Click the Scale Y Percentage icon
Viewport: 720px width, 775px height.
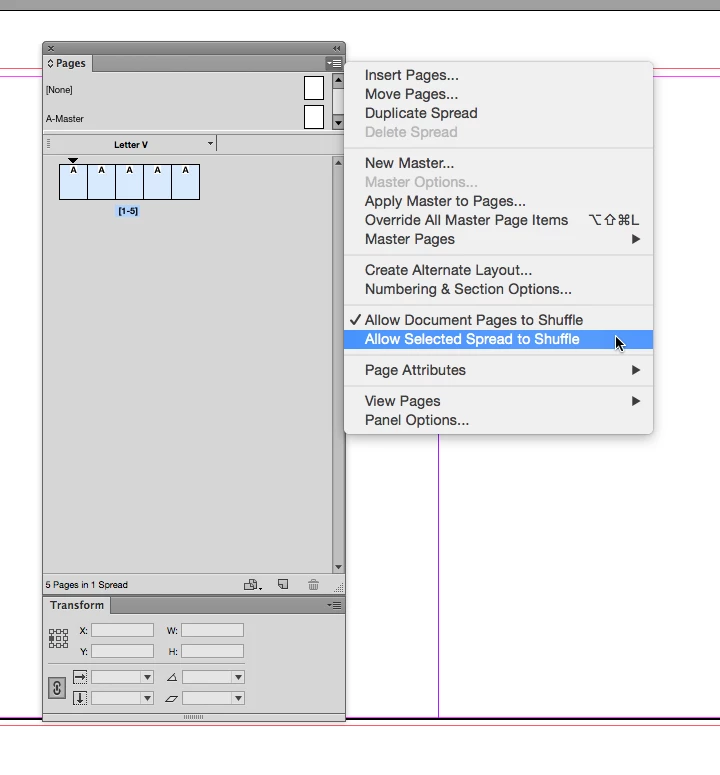(80, 698)
